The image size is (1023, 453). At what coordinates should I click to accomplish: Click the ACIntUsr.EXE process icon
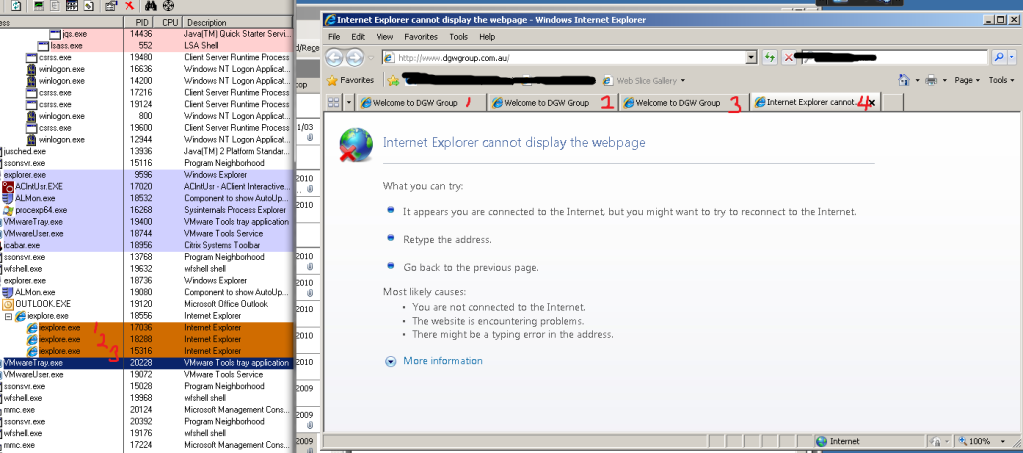click(8, 187)
